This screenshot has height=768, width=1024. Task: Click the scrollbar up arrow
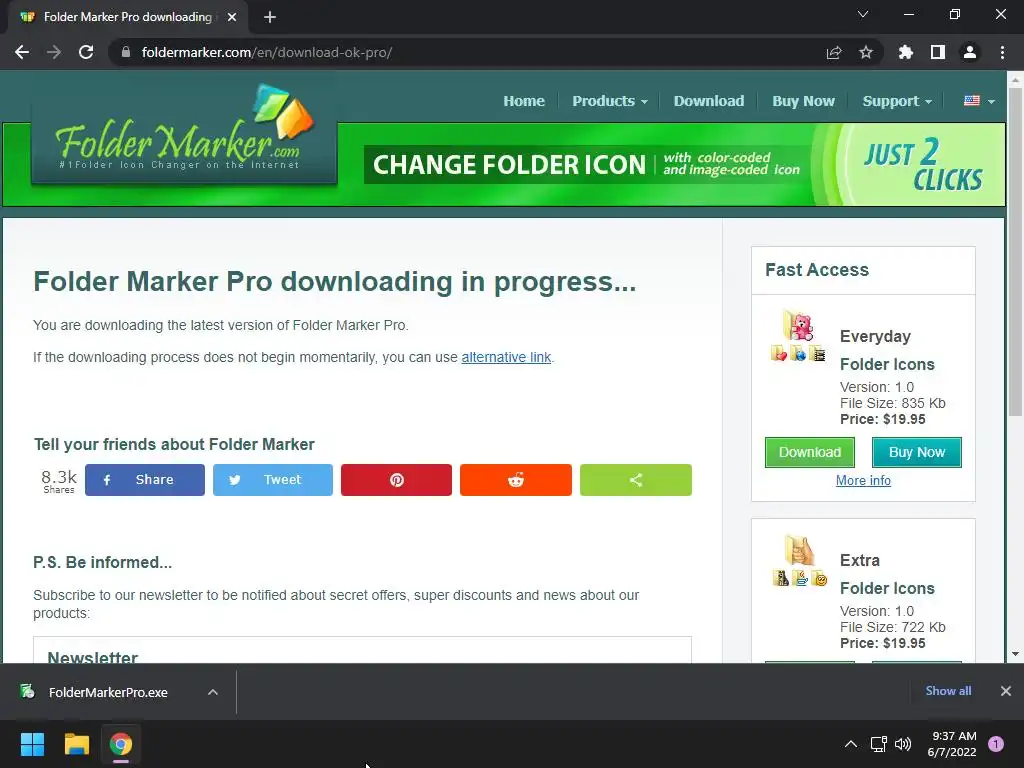coord(1015,80)
